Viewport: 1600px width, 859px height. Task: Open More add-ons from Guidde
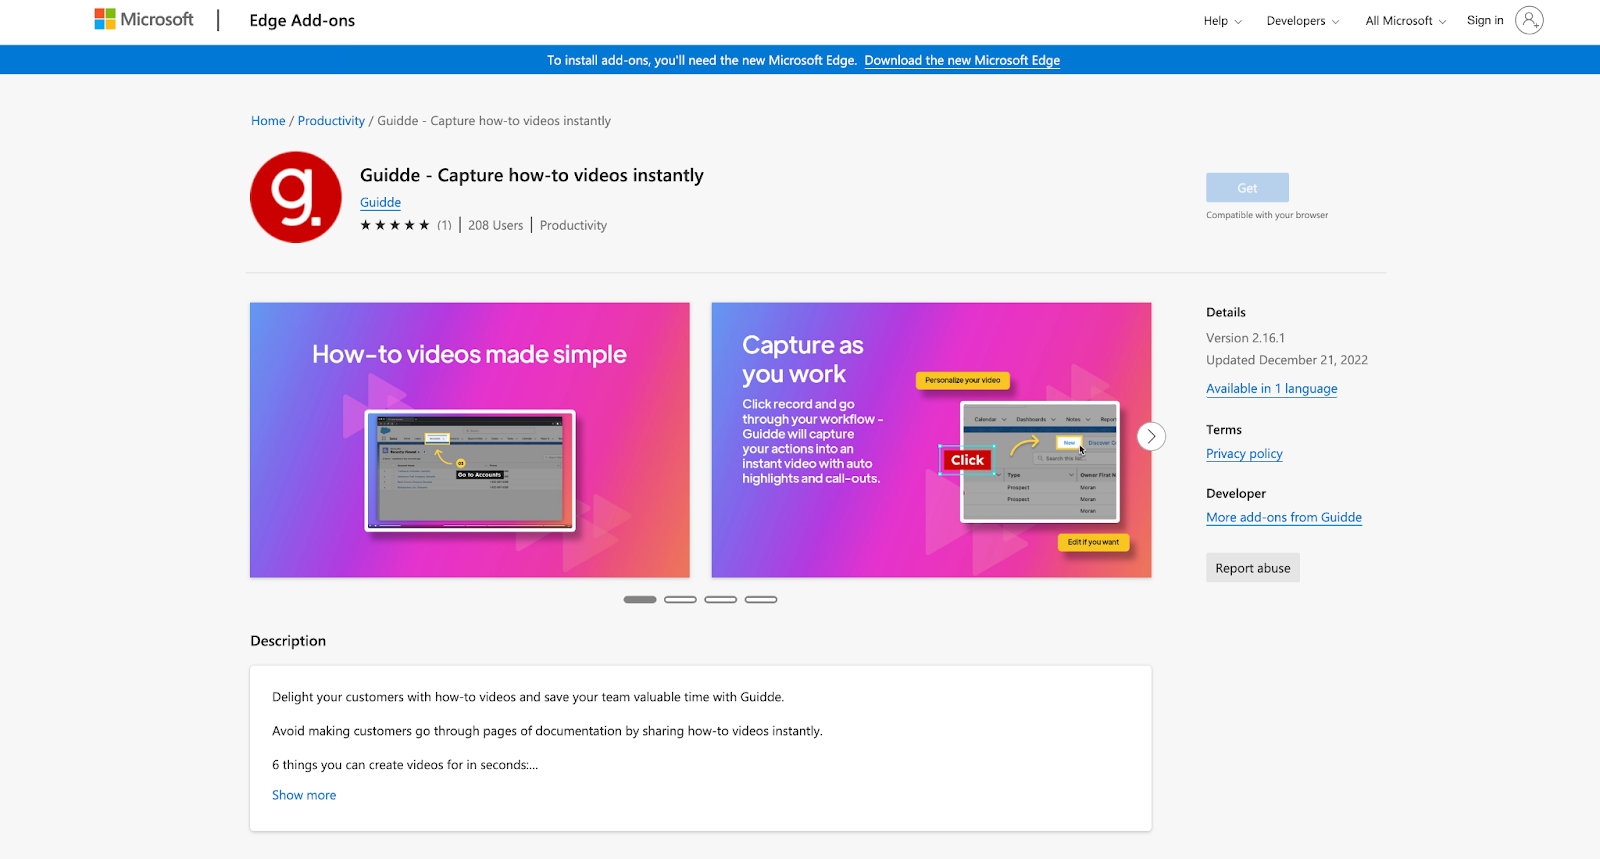point(1284,518)
